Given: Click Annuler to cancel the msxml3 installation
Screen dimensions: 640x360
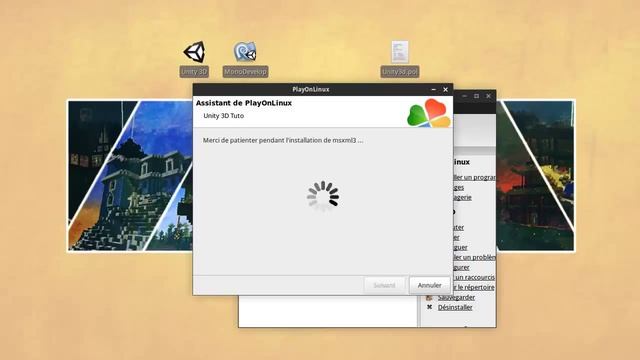Looking at the screenshot, I should click(x=429, y=285).
